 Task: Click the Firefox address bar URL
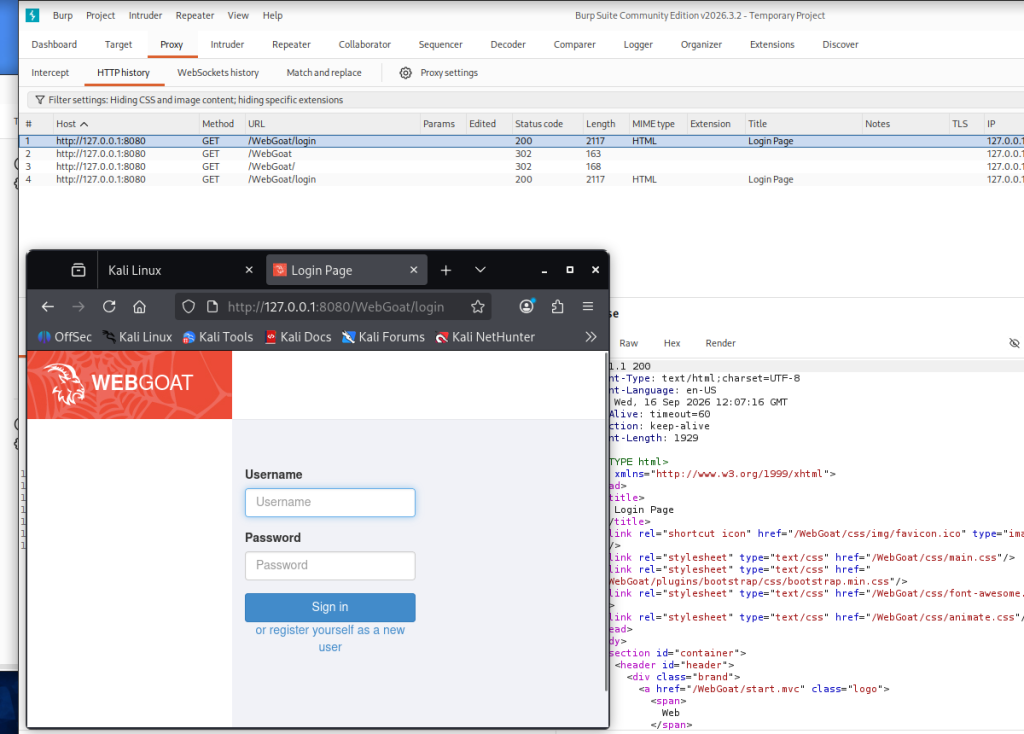[336, 307]
